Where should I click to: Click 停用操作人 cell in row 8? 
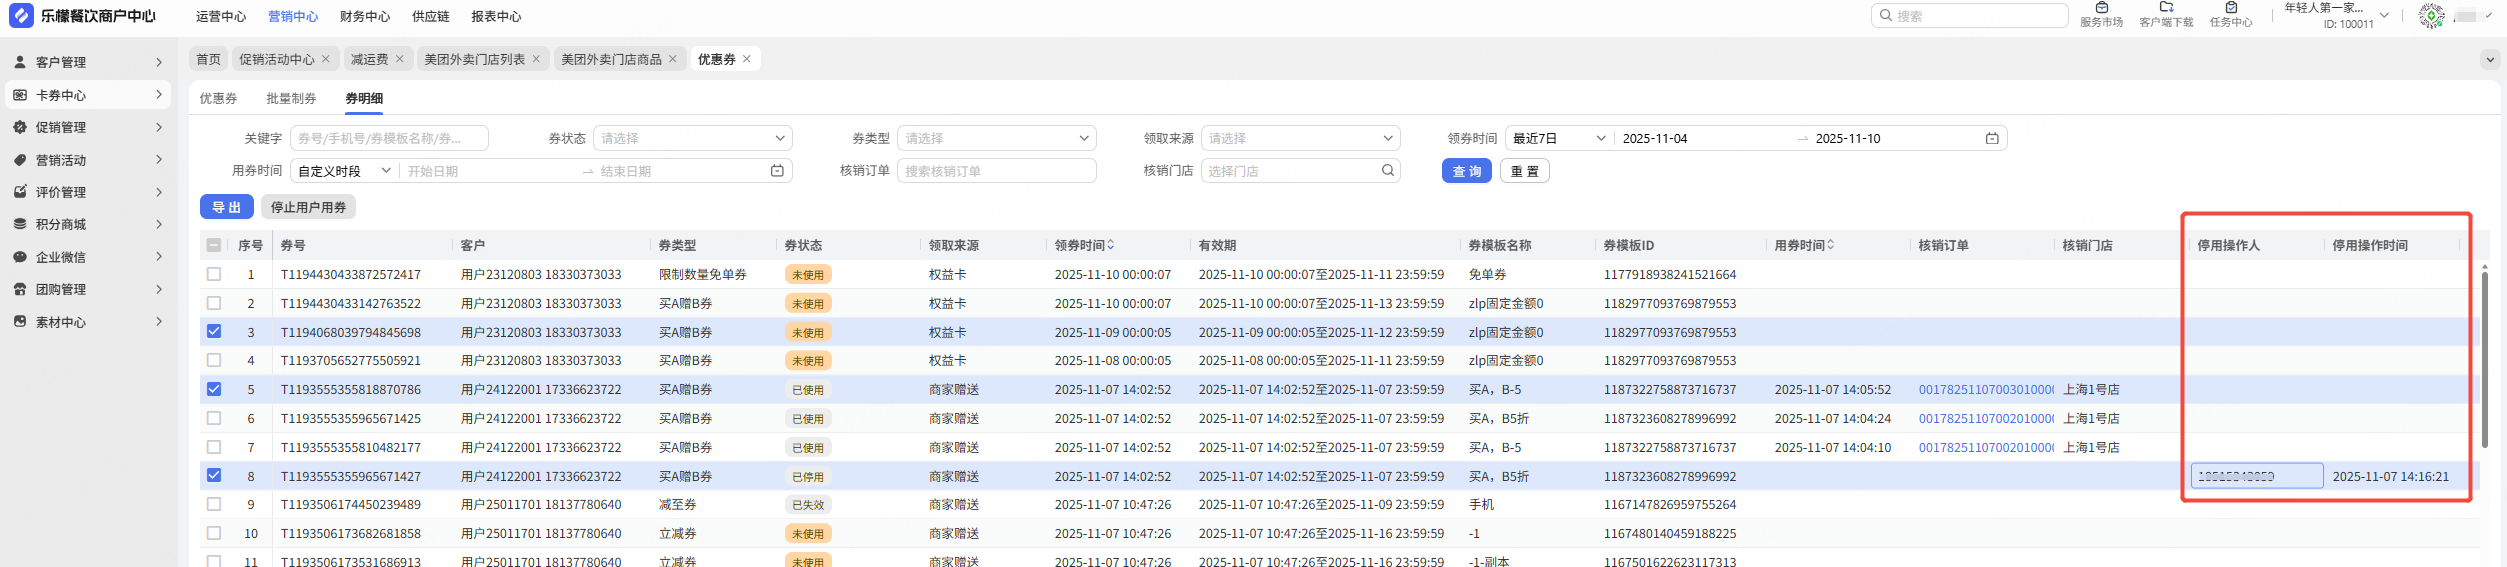pyautogui.click(x=2257, y=476)
